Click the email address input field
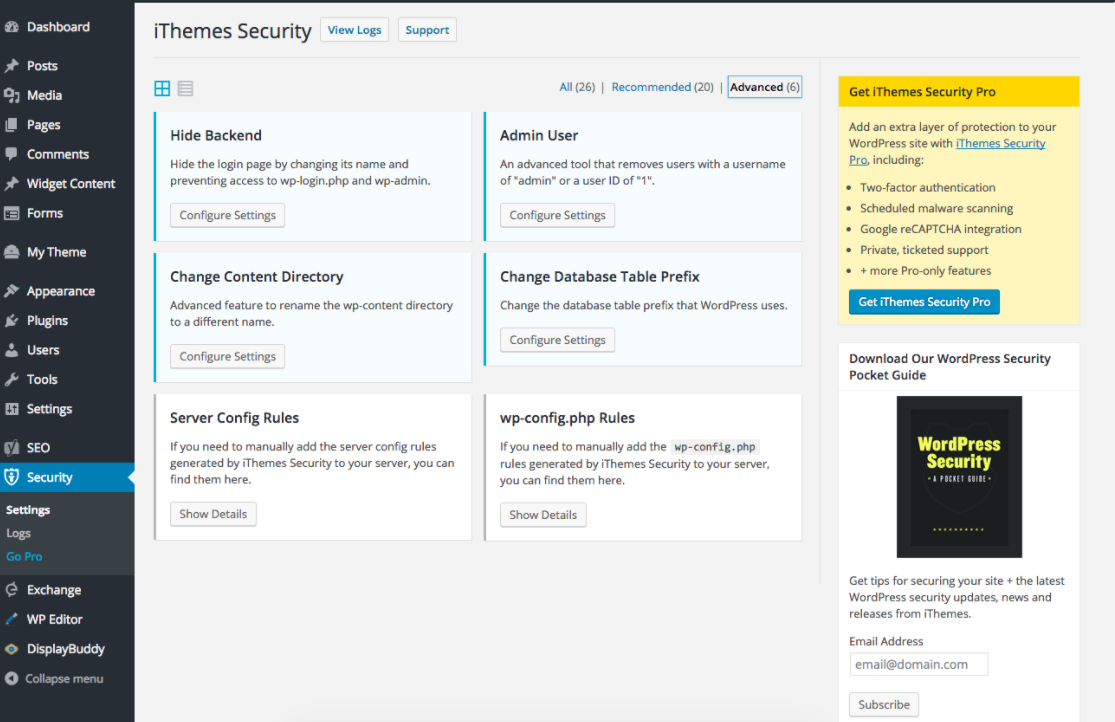 click(x=918, y=663)
